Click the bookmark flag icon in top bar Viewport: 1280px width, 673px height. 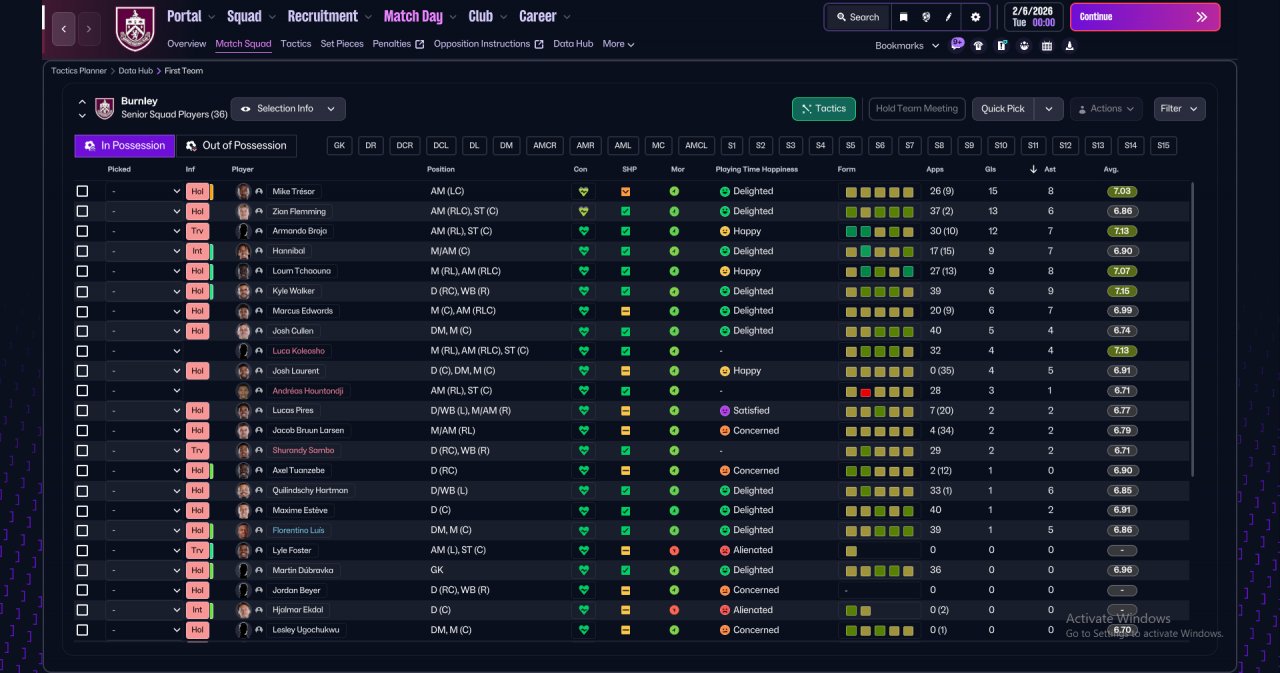coord(904,17)
